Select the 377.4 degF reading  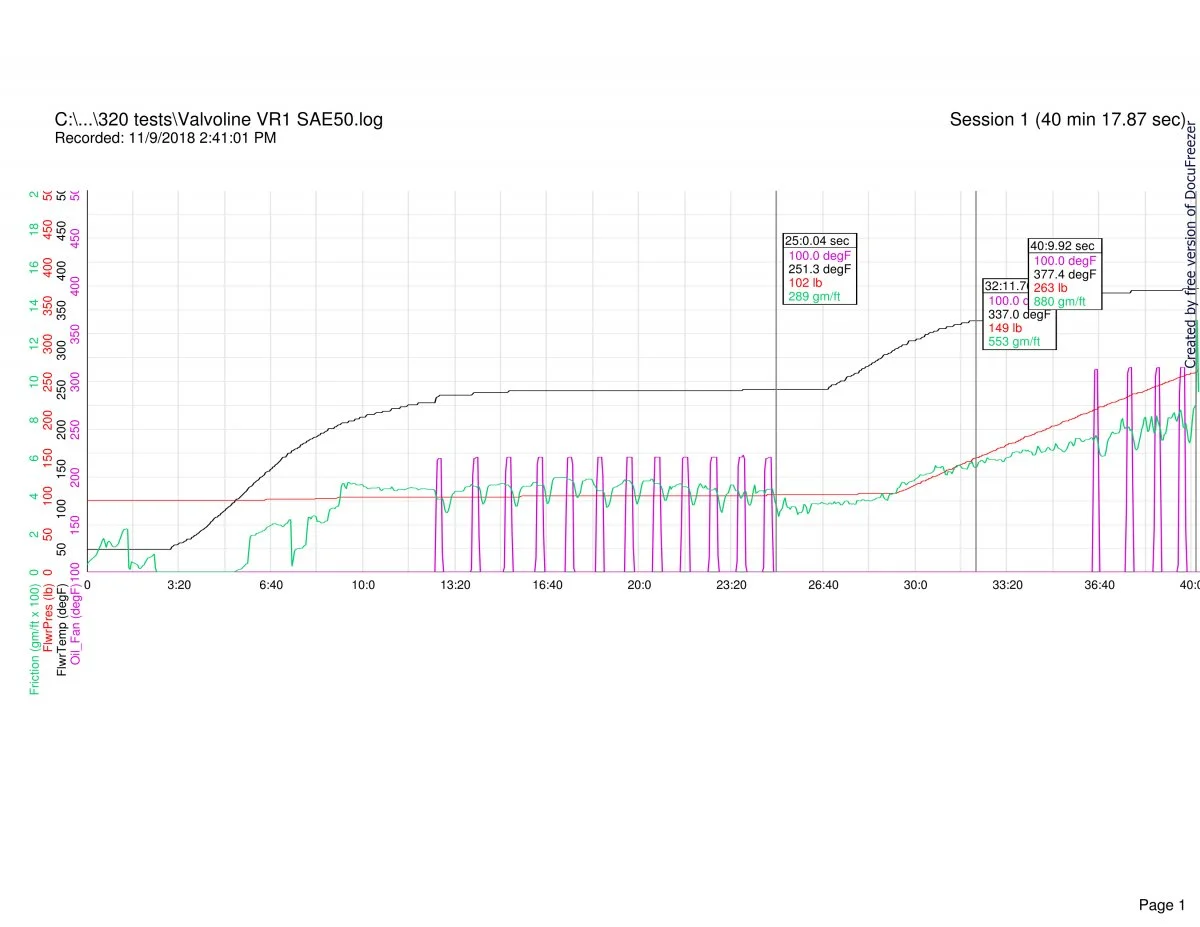pos(1065,273)
